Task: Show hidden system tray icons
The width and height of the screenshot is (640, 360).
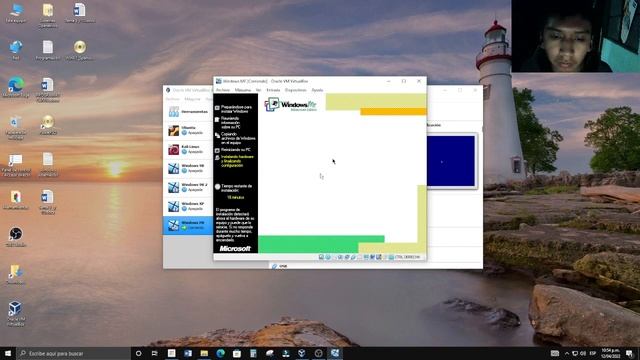Action: [567, 353]
